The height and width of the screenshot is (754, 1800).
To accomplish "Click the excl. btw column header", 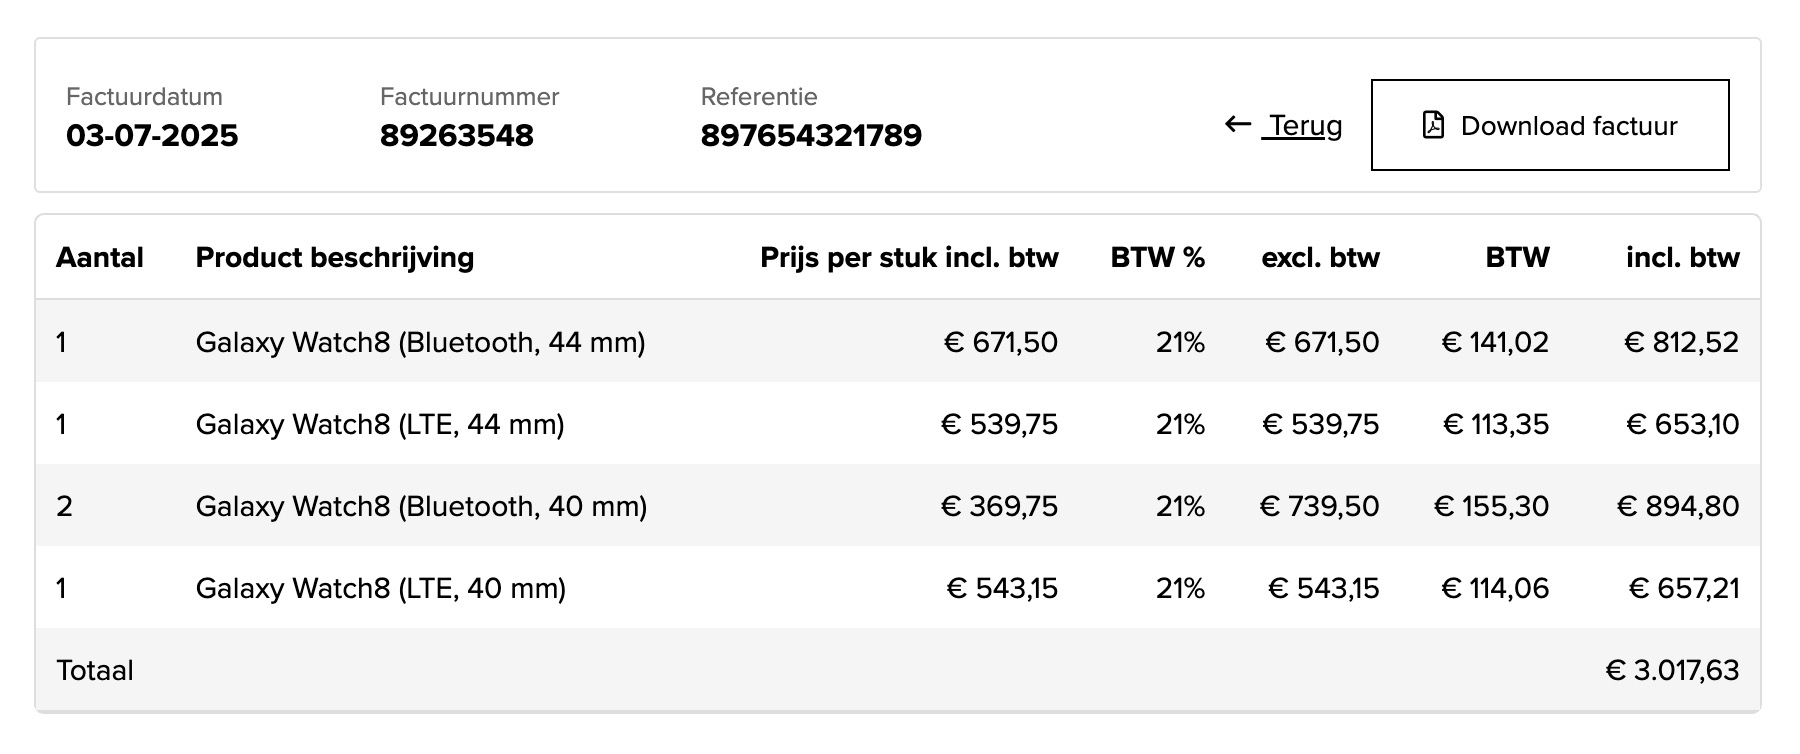I will coord(1320,257).
